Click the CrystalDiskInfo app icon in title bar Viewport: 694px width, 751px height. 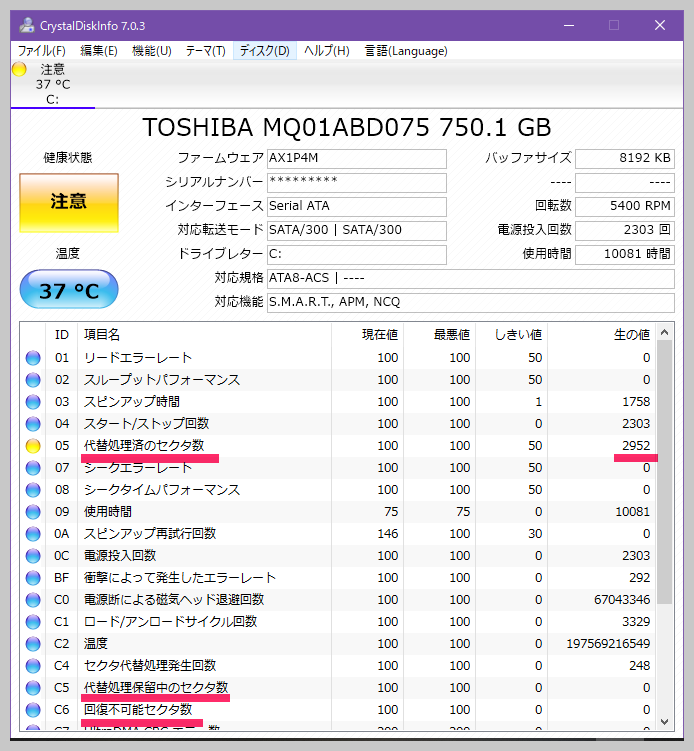pos(27,25)
